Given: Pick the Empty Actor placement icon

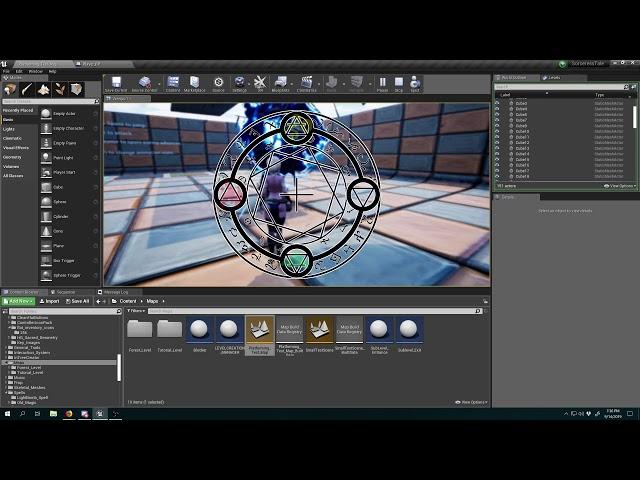Looking at the screenshot, I should coord(46,113).
